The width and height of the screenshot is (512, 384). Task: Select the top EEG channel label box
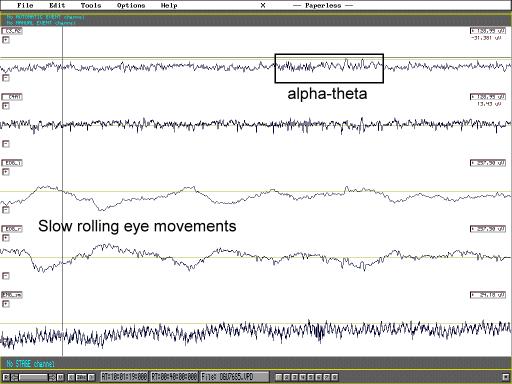pyautogui.click(x=12, y=31)
